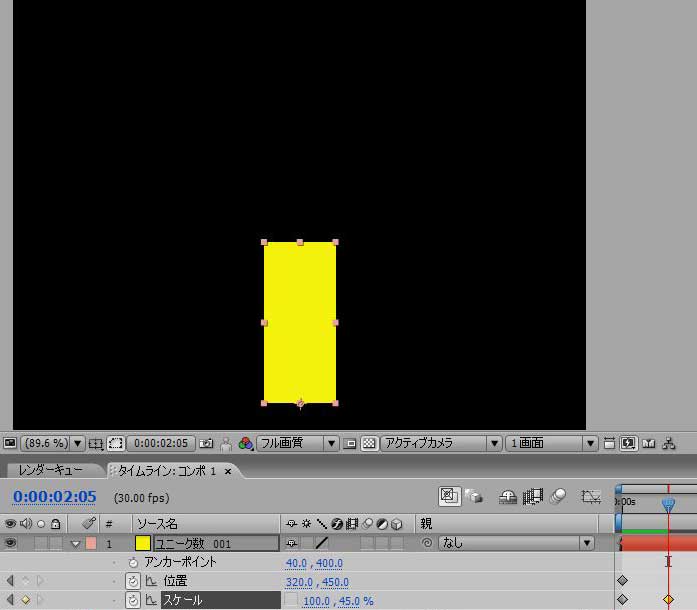The width and height of the screenshot is (697, 610).
Task: Toggle the live update button in timeline
Action: (449, 496)
